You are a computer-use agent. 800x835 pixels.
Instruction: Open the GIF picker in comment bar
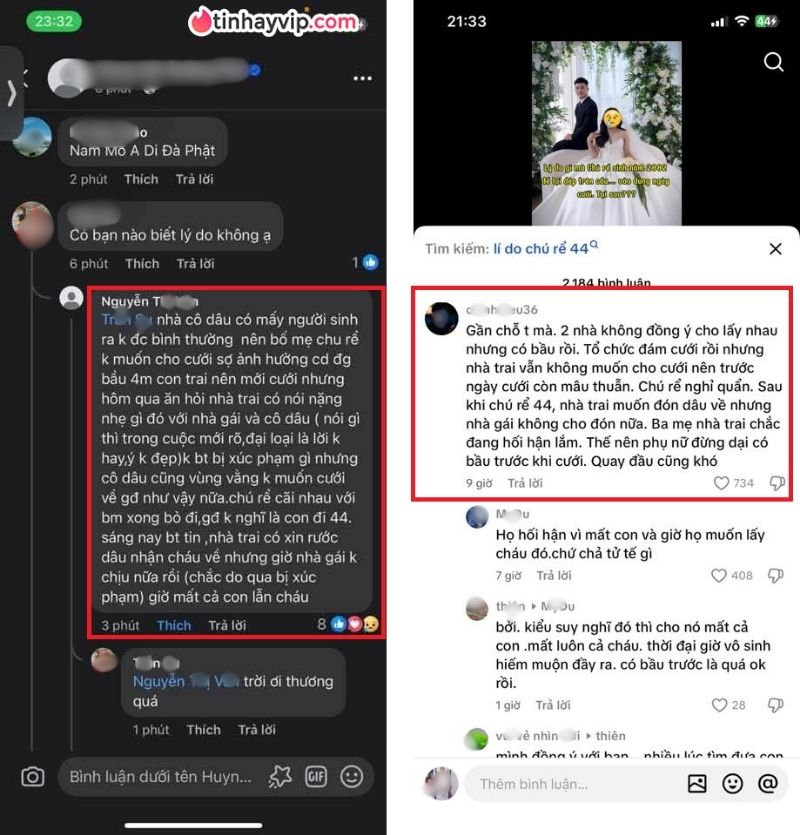315,776
